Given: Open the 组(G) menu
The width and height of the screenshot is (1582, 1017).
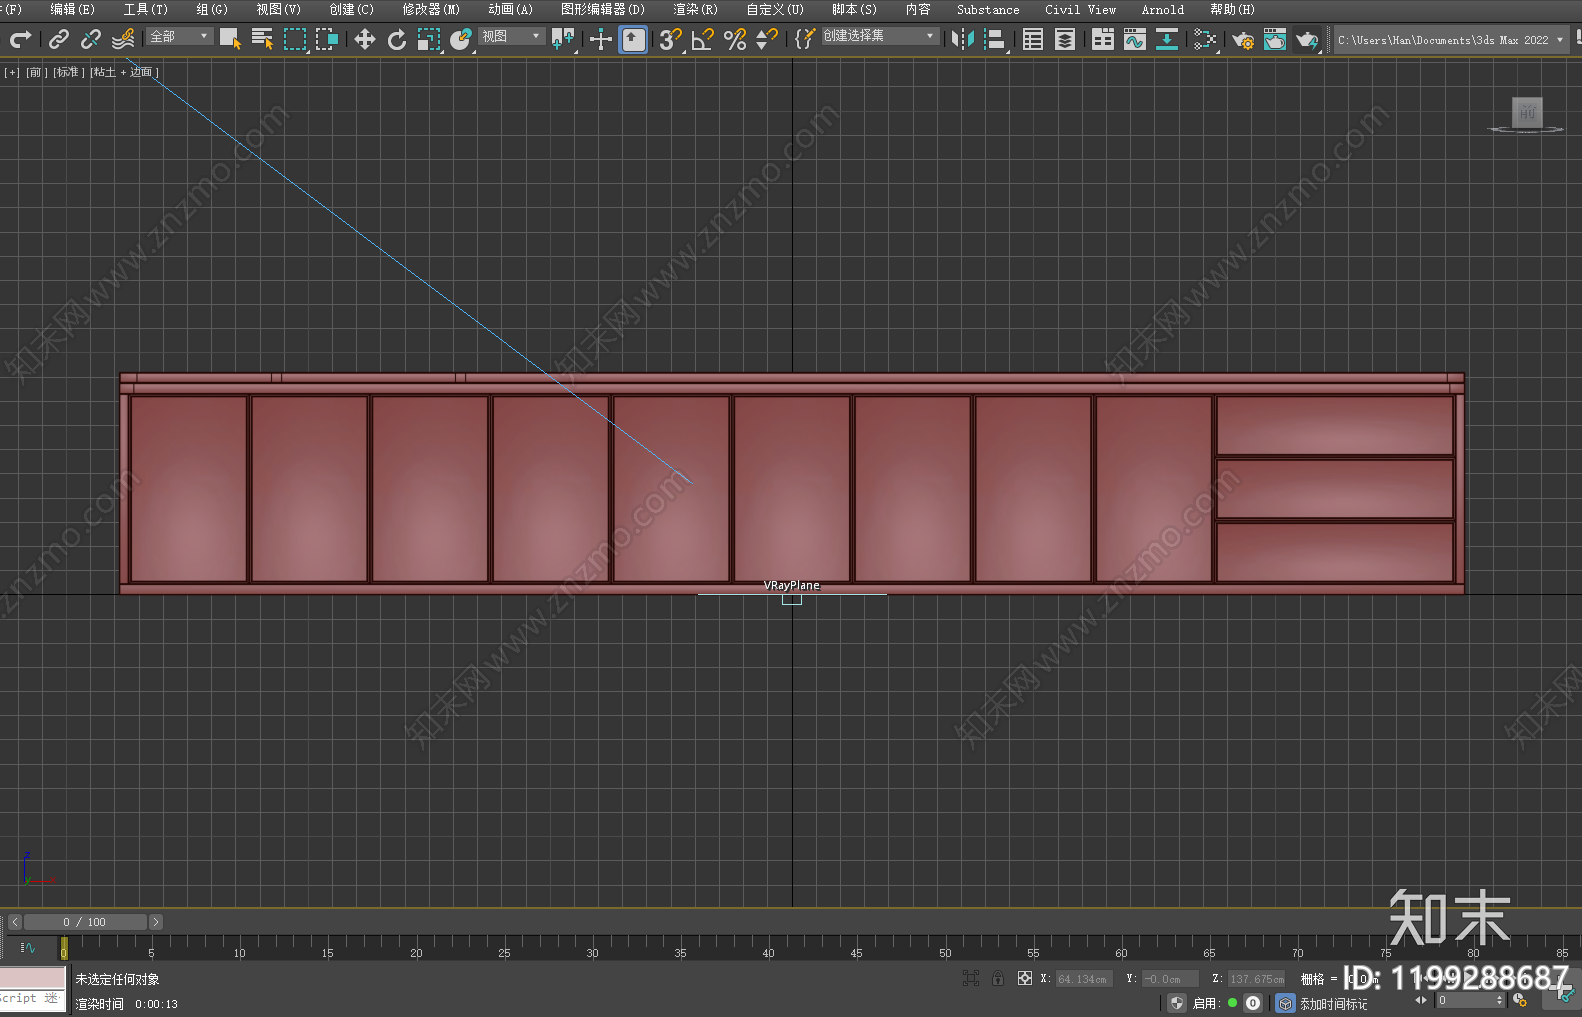Looking at the screenshot, I should 212,9.
